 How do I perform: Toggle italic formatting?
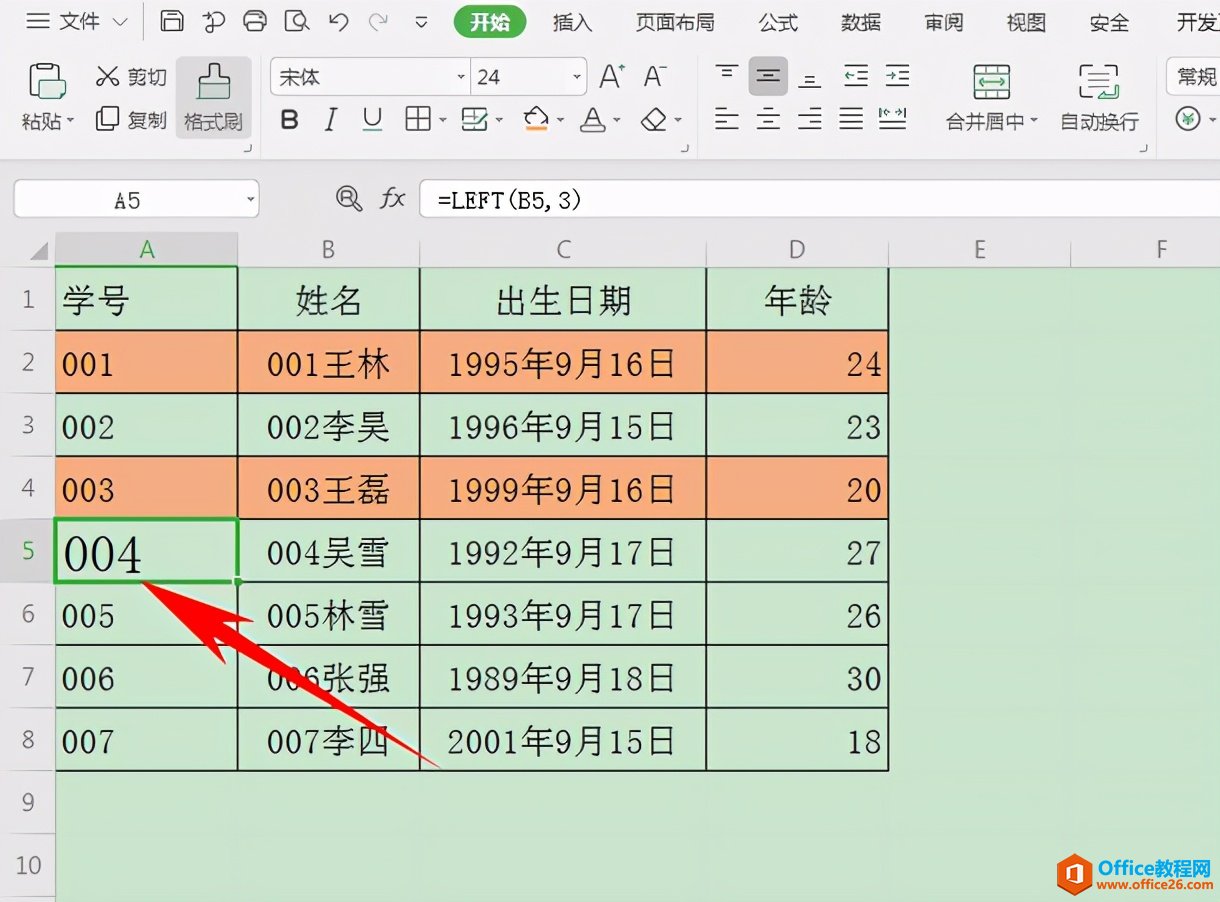[x=331, y=121]
